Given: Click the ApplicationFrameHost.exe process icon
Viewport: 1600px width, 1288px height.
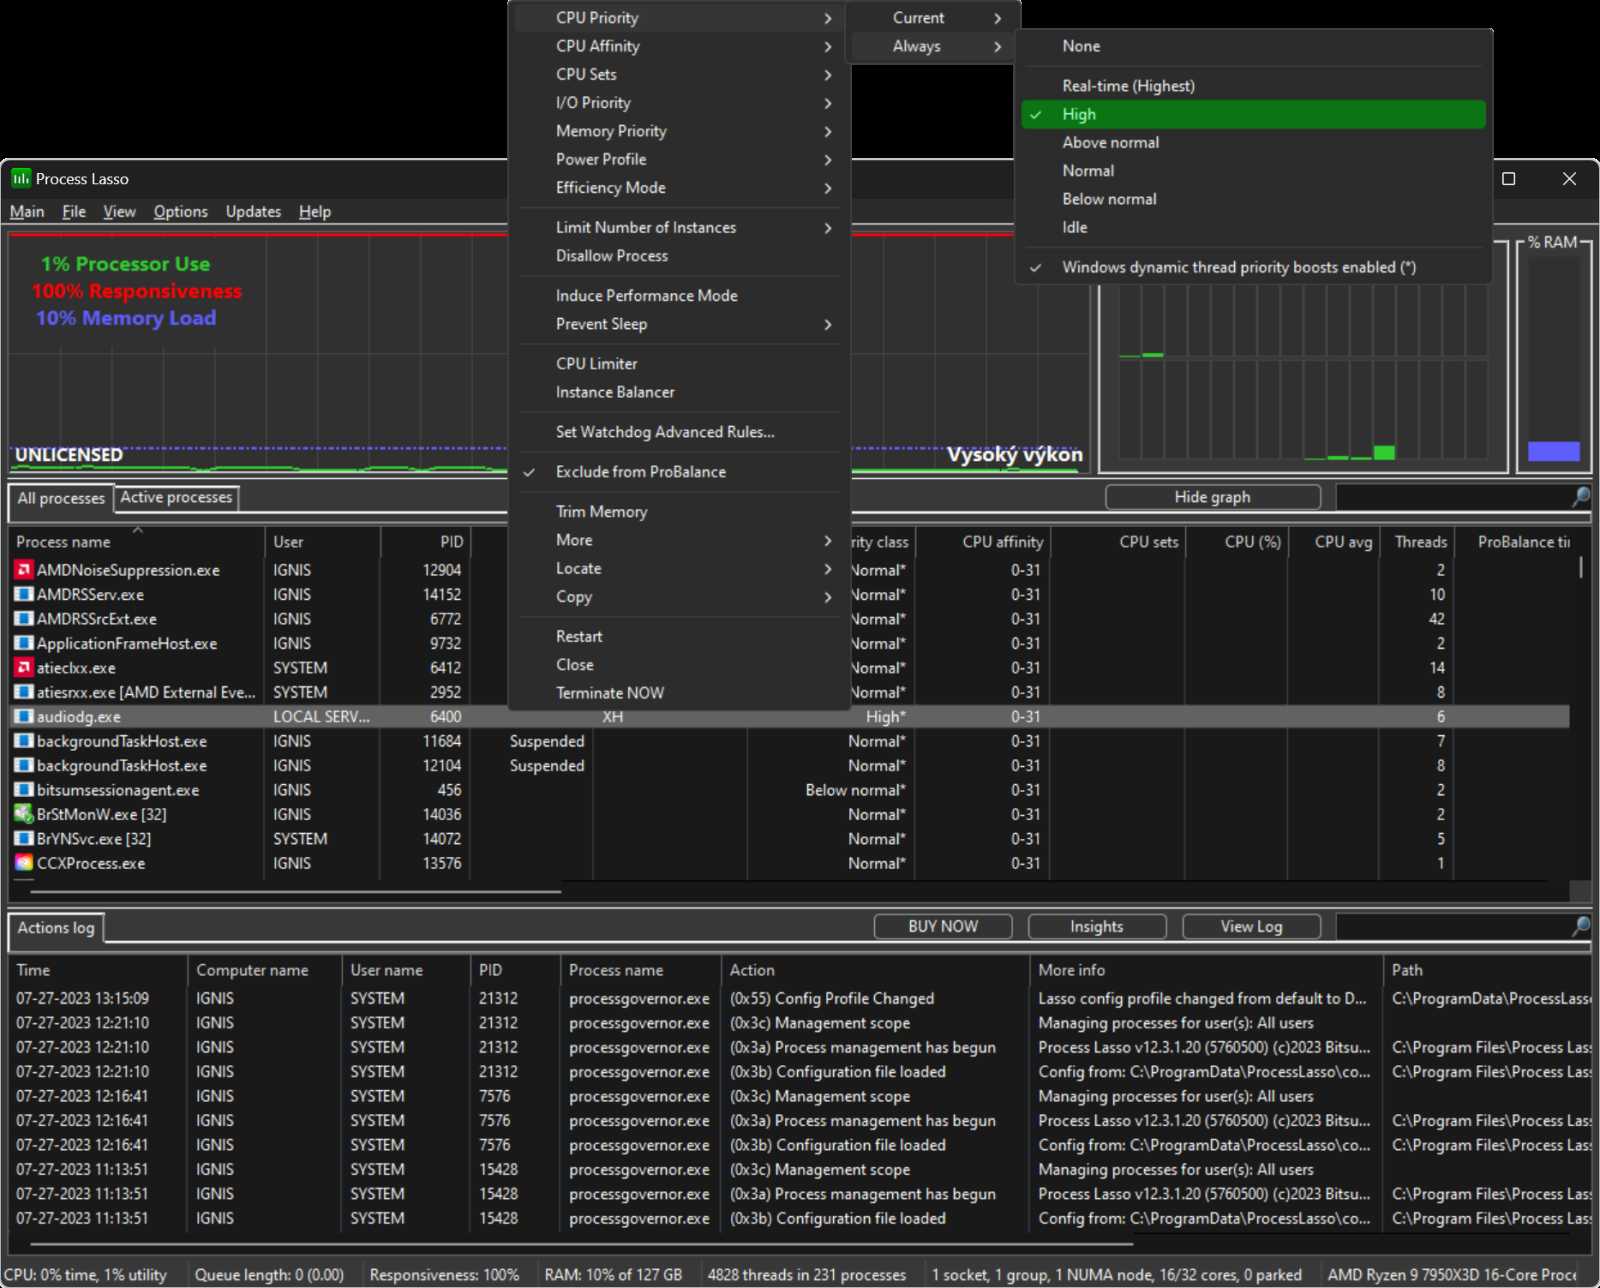Looking at the screenshot, I should click(x=24, y=643).
